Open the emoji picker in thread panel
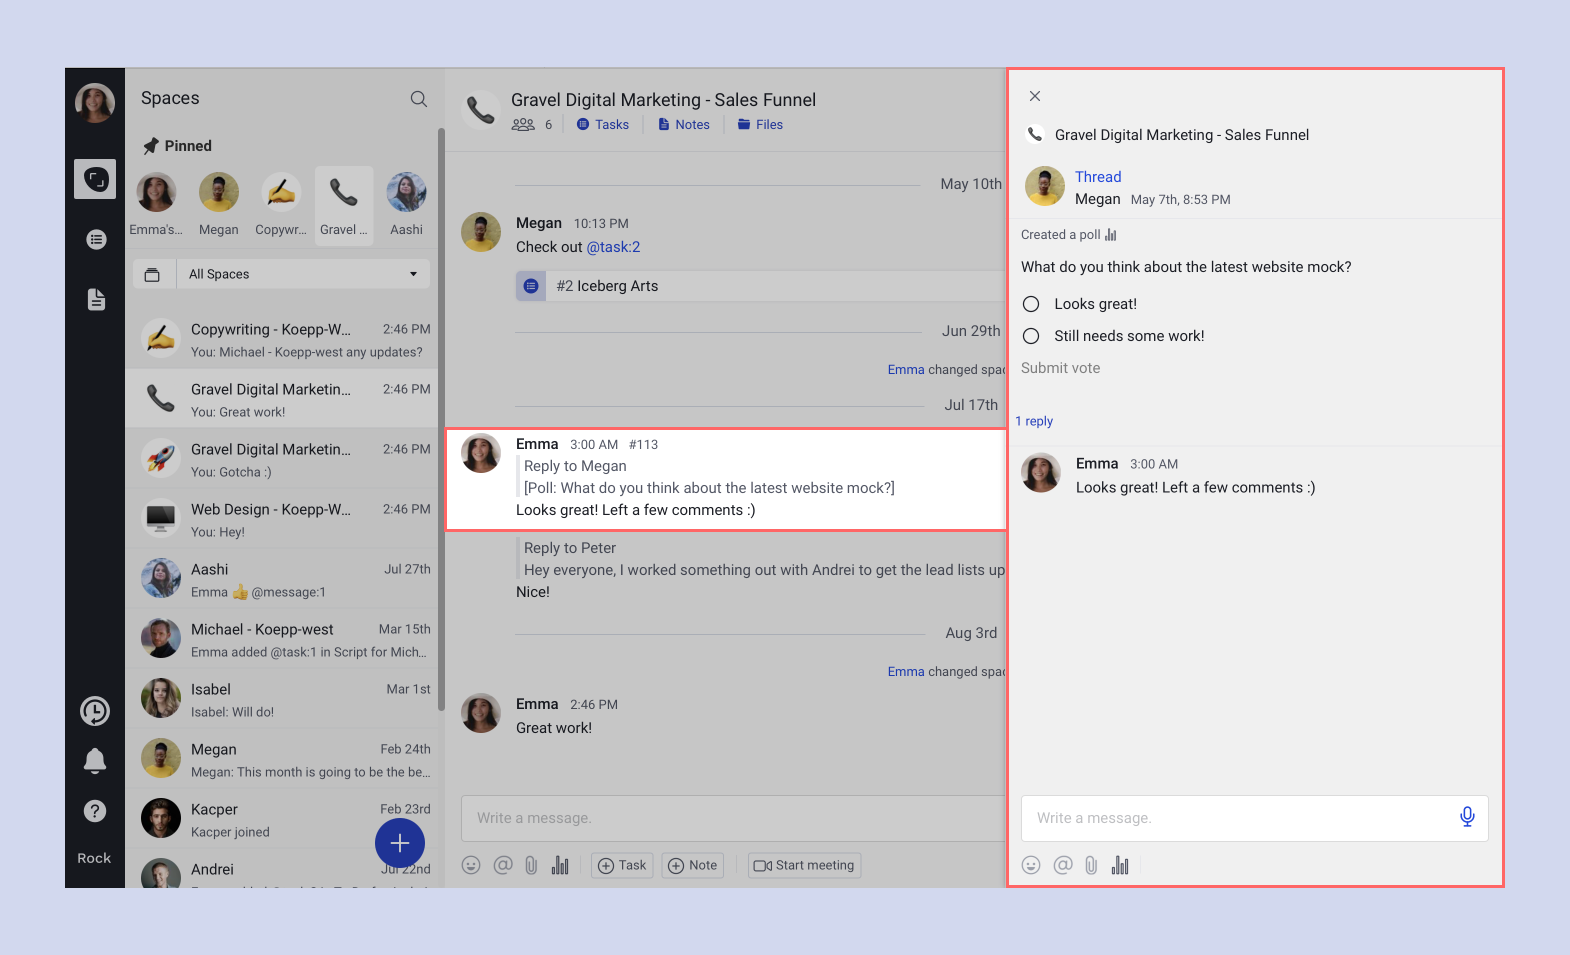This screenshot has height=955, width=1570. click(x=1031, y=865)
